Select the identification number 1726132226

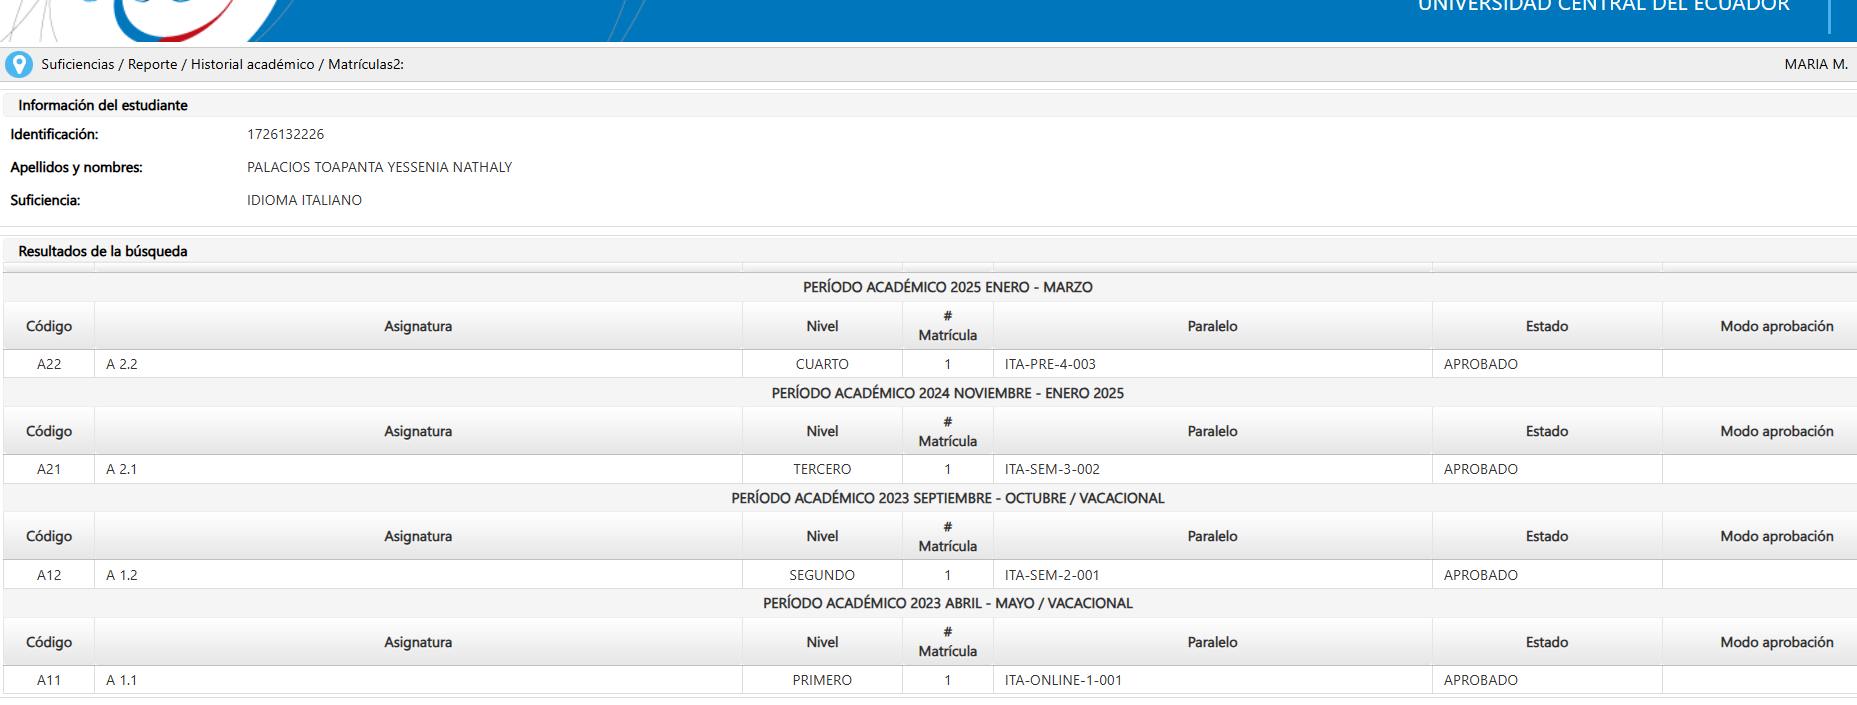click(x=286, y=134)
